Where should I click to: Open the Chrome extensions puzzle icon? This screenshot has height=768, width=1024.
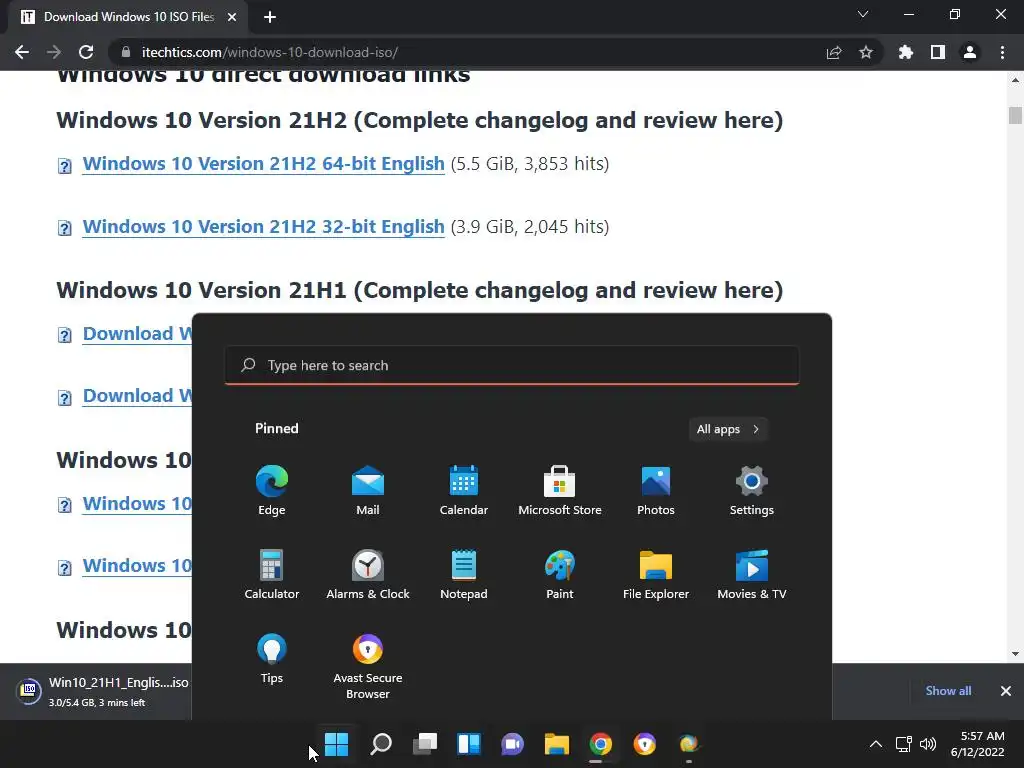point(905,52)
